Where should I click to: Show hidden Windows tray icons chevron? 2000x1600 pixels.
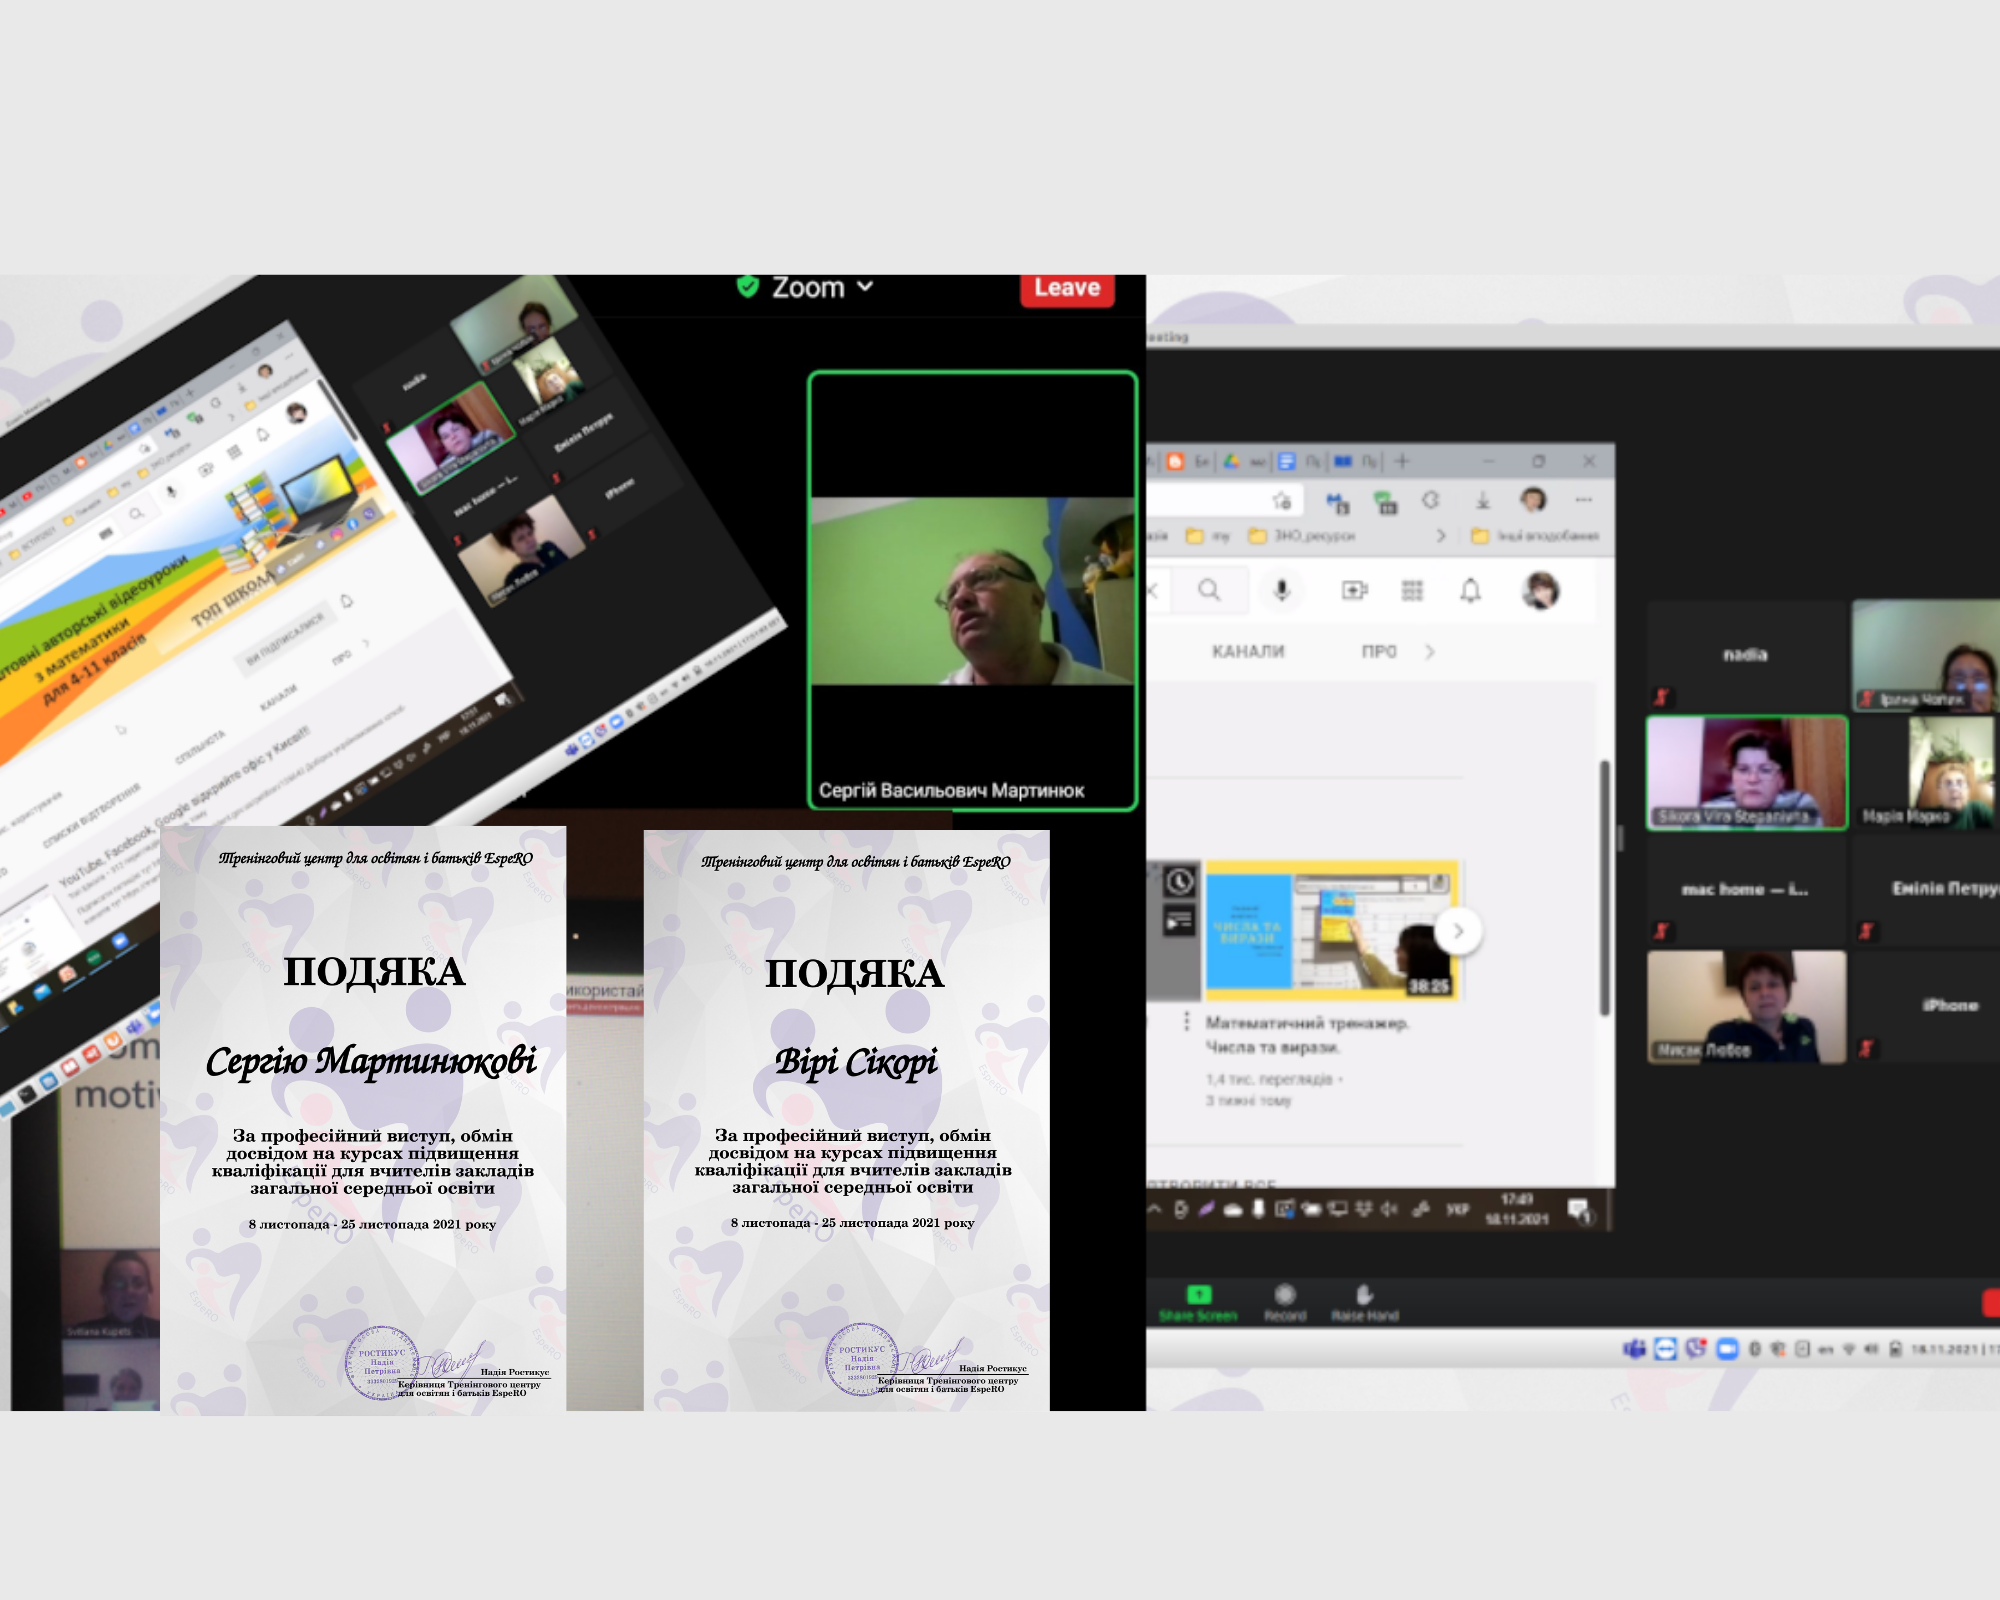pos(1155,1209)
